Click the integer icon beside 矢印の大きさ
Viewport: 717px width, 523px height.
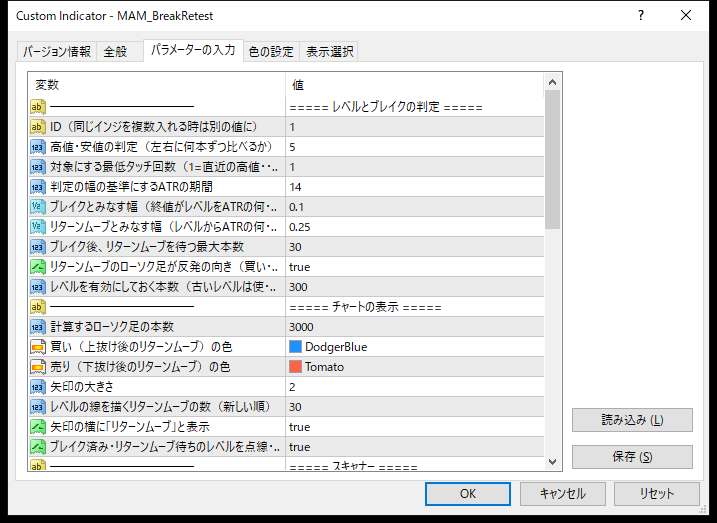38,387
